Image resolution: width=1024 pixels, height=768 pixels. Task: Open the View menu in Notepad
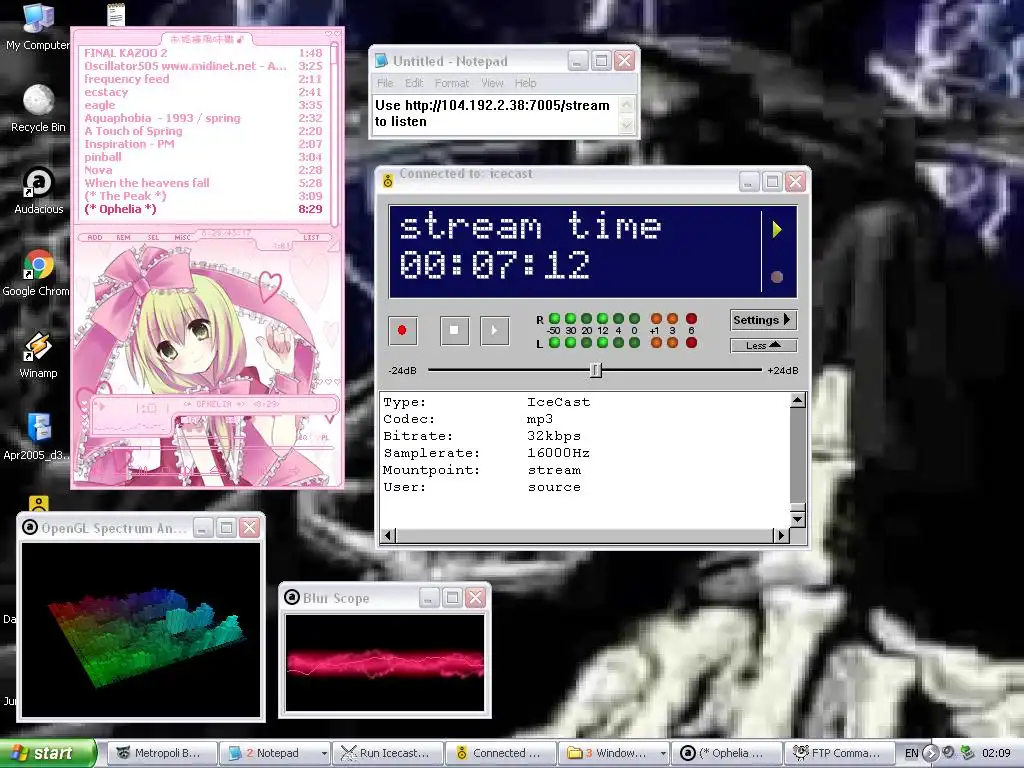(x=492, y=83)
